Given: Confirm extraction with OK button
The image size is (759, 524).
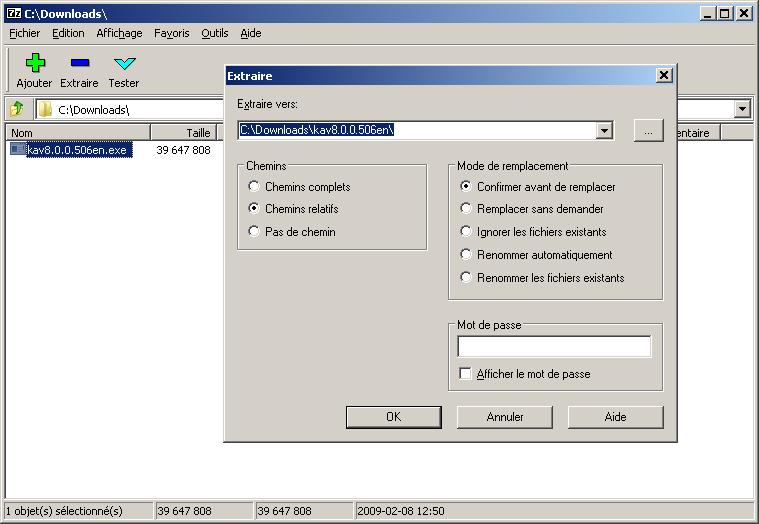Looking at the screenshot, I should coord(394,417).
